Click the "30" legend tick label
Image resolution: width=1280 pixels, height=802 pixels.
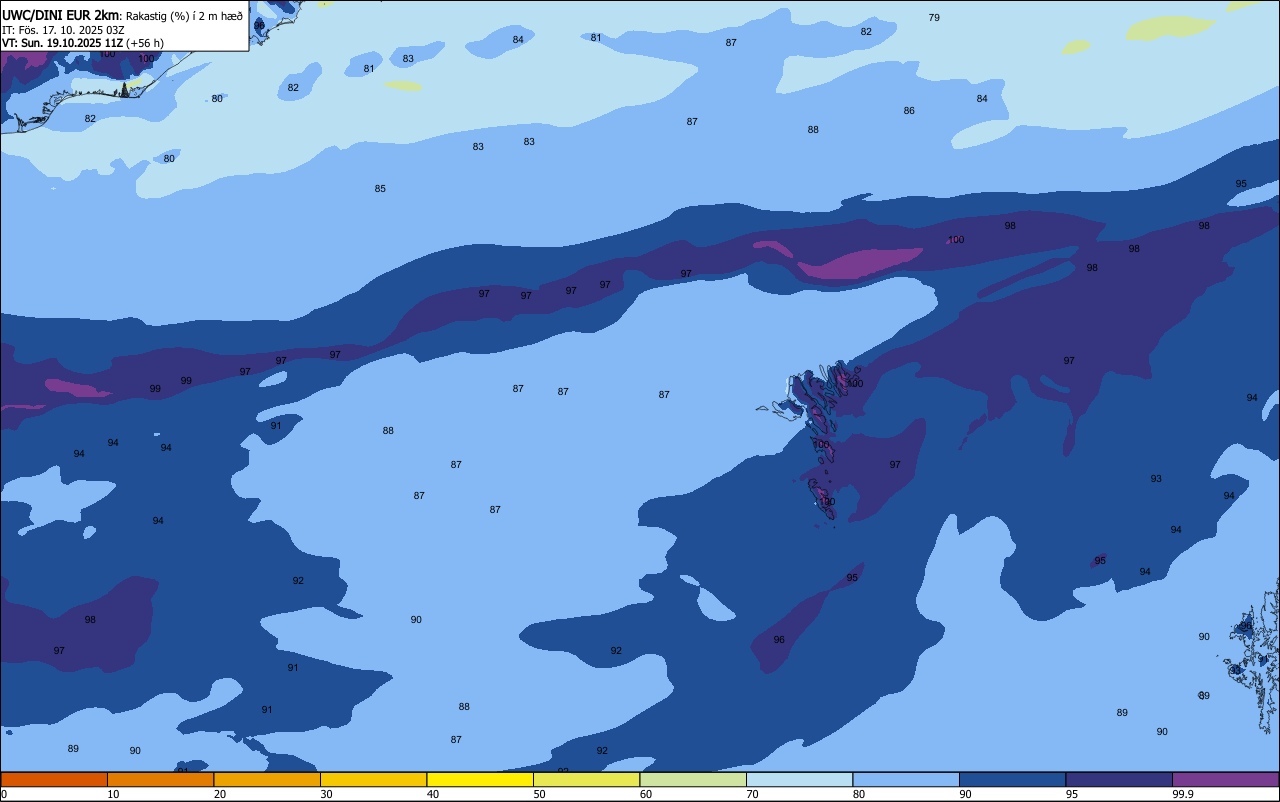326,794
